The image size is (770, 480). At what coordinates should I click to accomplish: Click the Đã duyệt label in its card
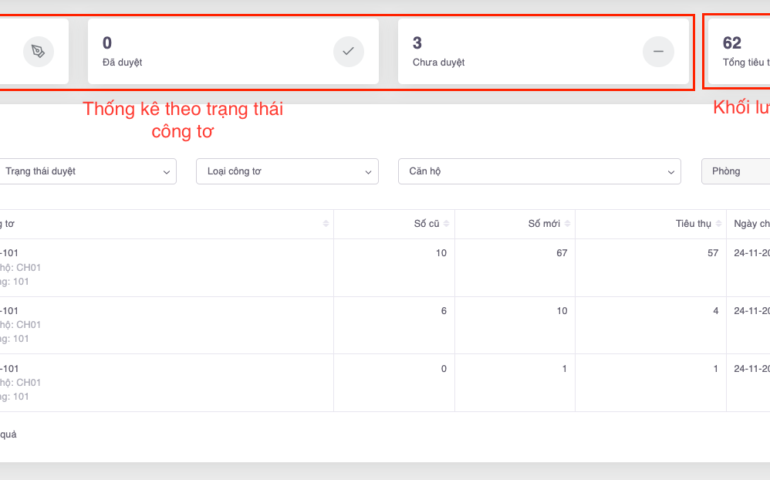tap(122, 62)
